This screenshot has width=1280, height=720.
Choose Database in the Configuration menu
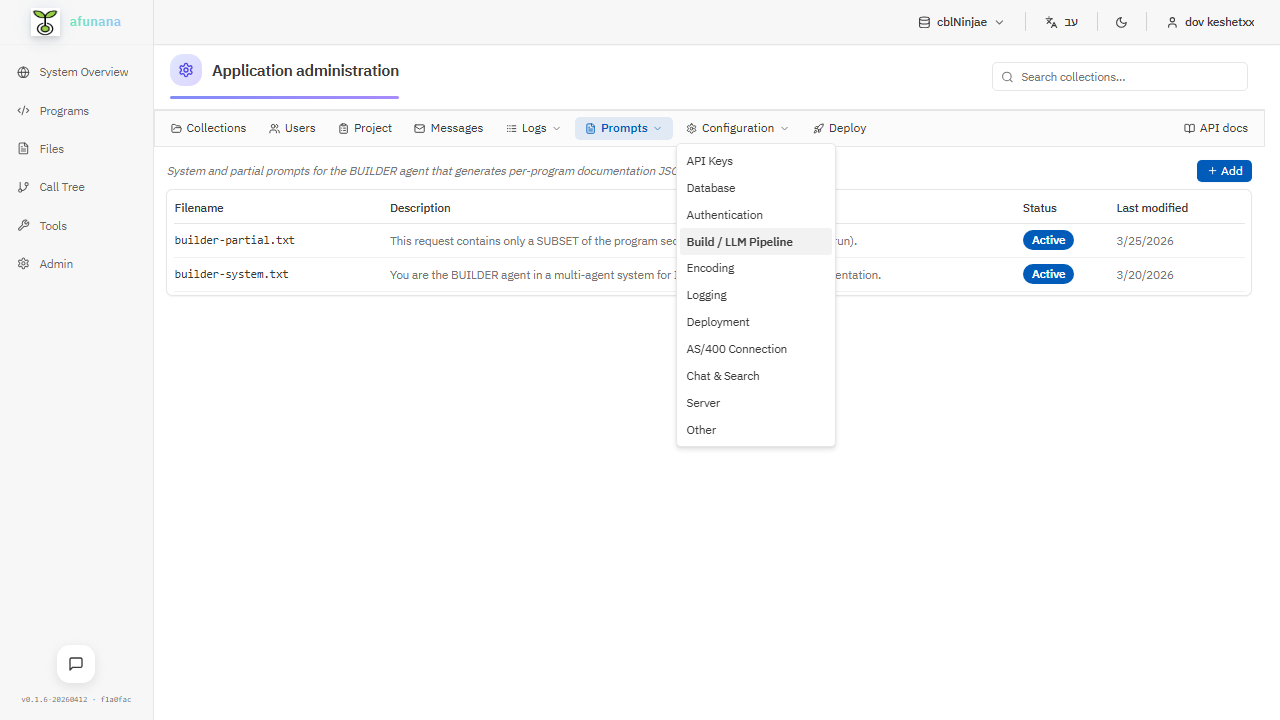click(711, 188)
